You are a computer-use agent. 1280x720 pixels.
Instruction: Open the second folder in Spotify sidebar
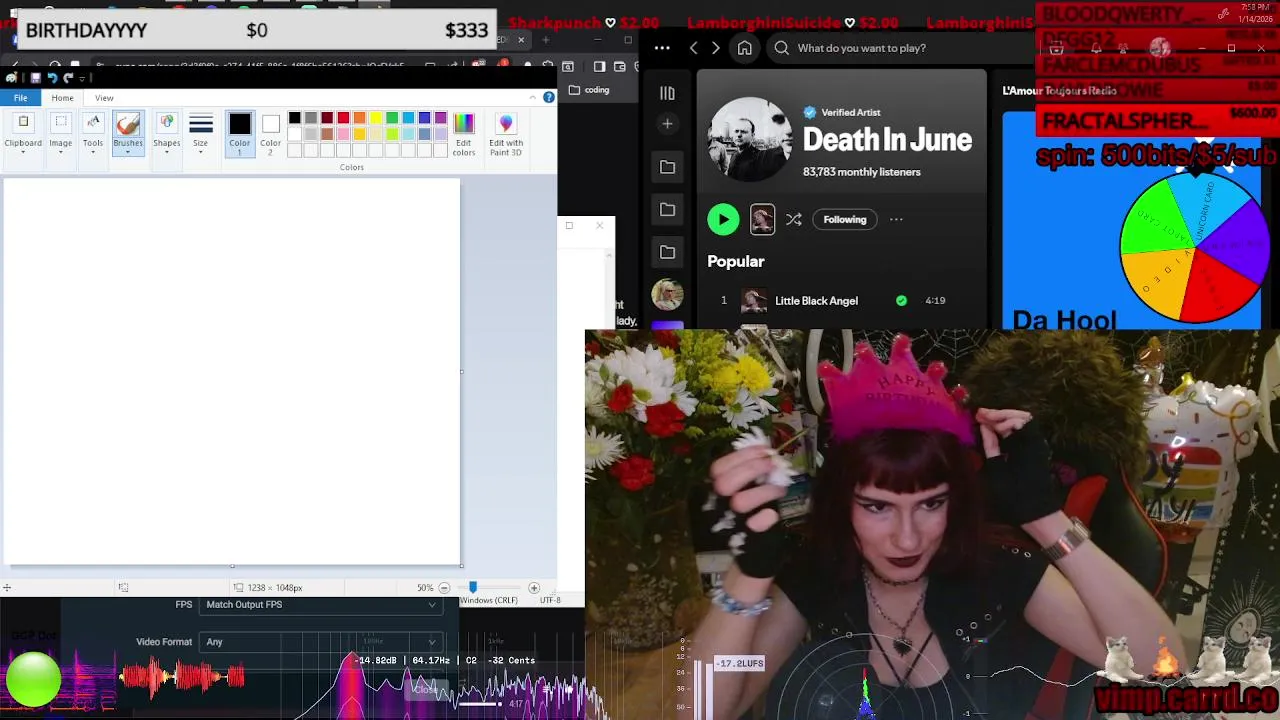coord(667,209)
